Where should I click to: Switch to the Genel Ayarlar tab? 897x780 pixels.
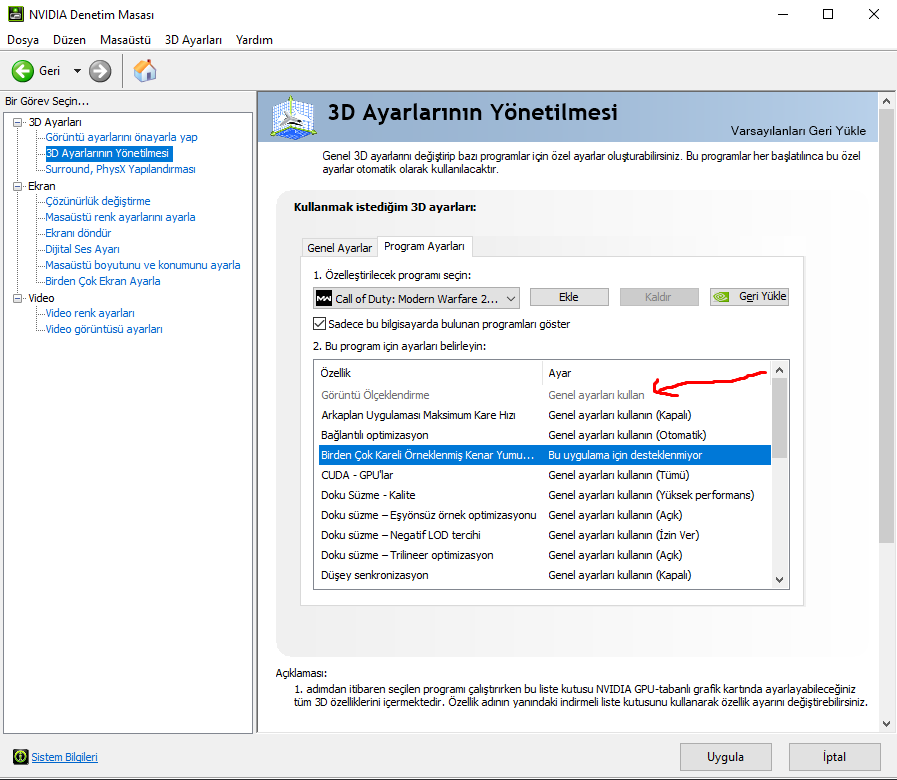pyautogui.click(x=339, y=248)
